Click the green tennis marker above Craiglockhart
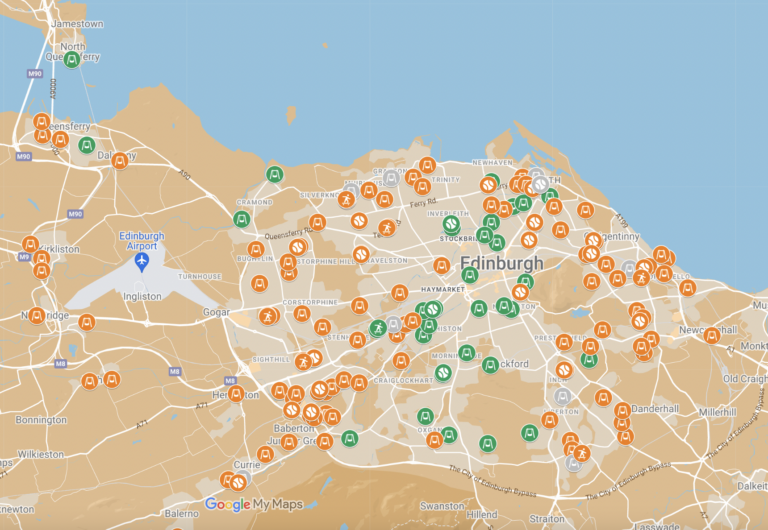Screen dimensions: 768x530 tap(443, 373)
